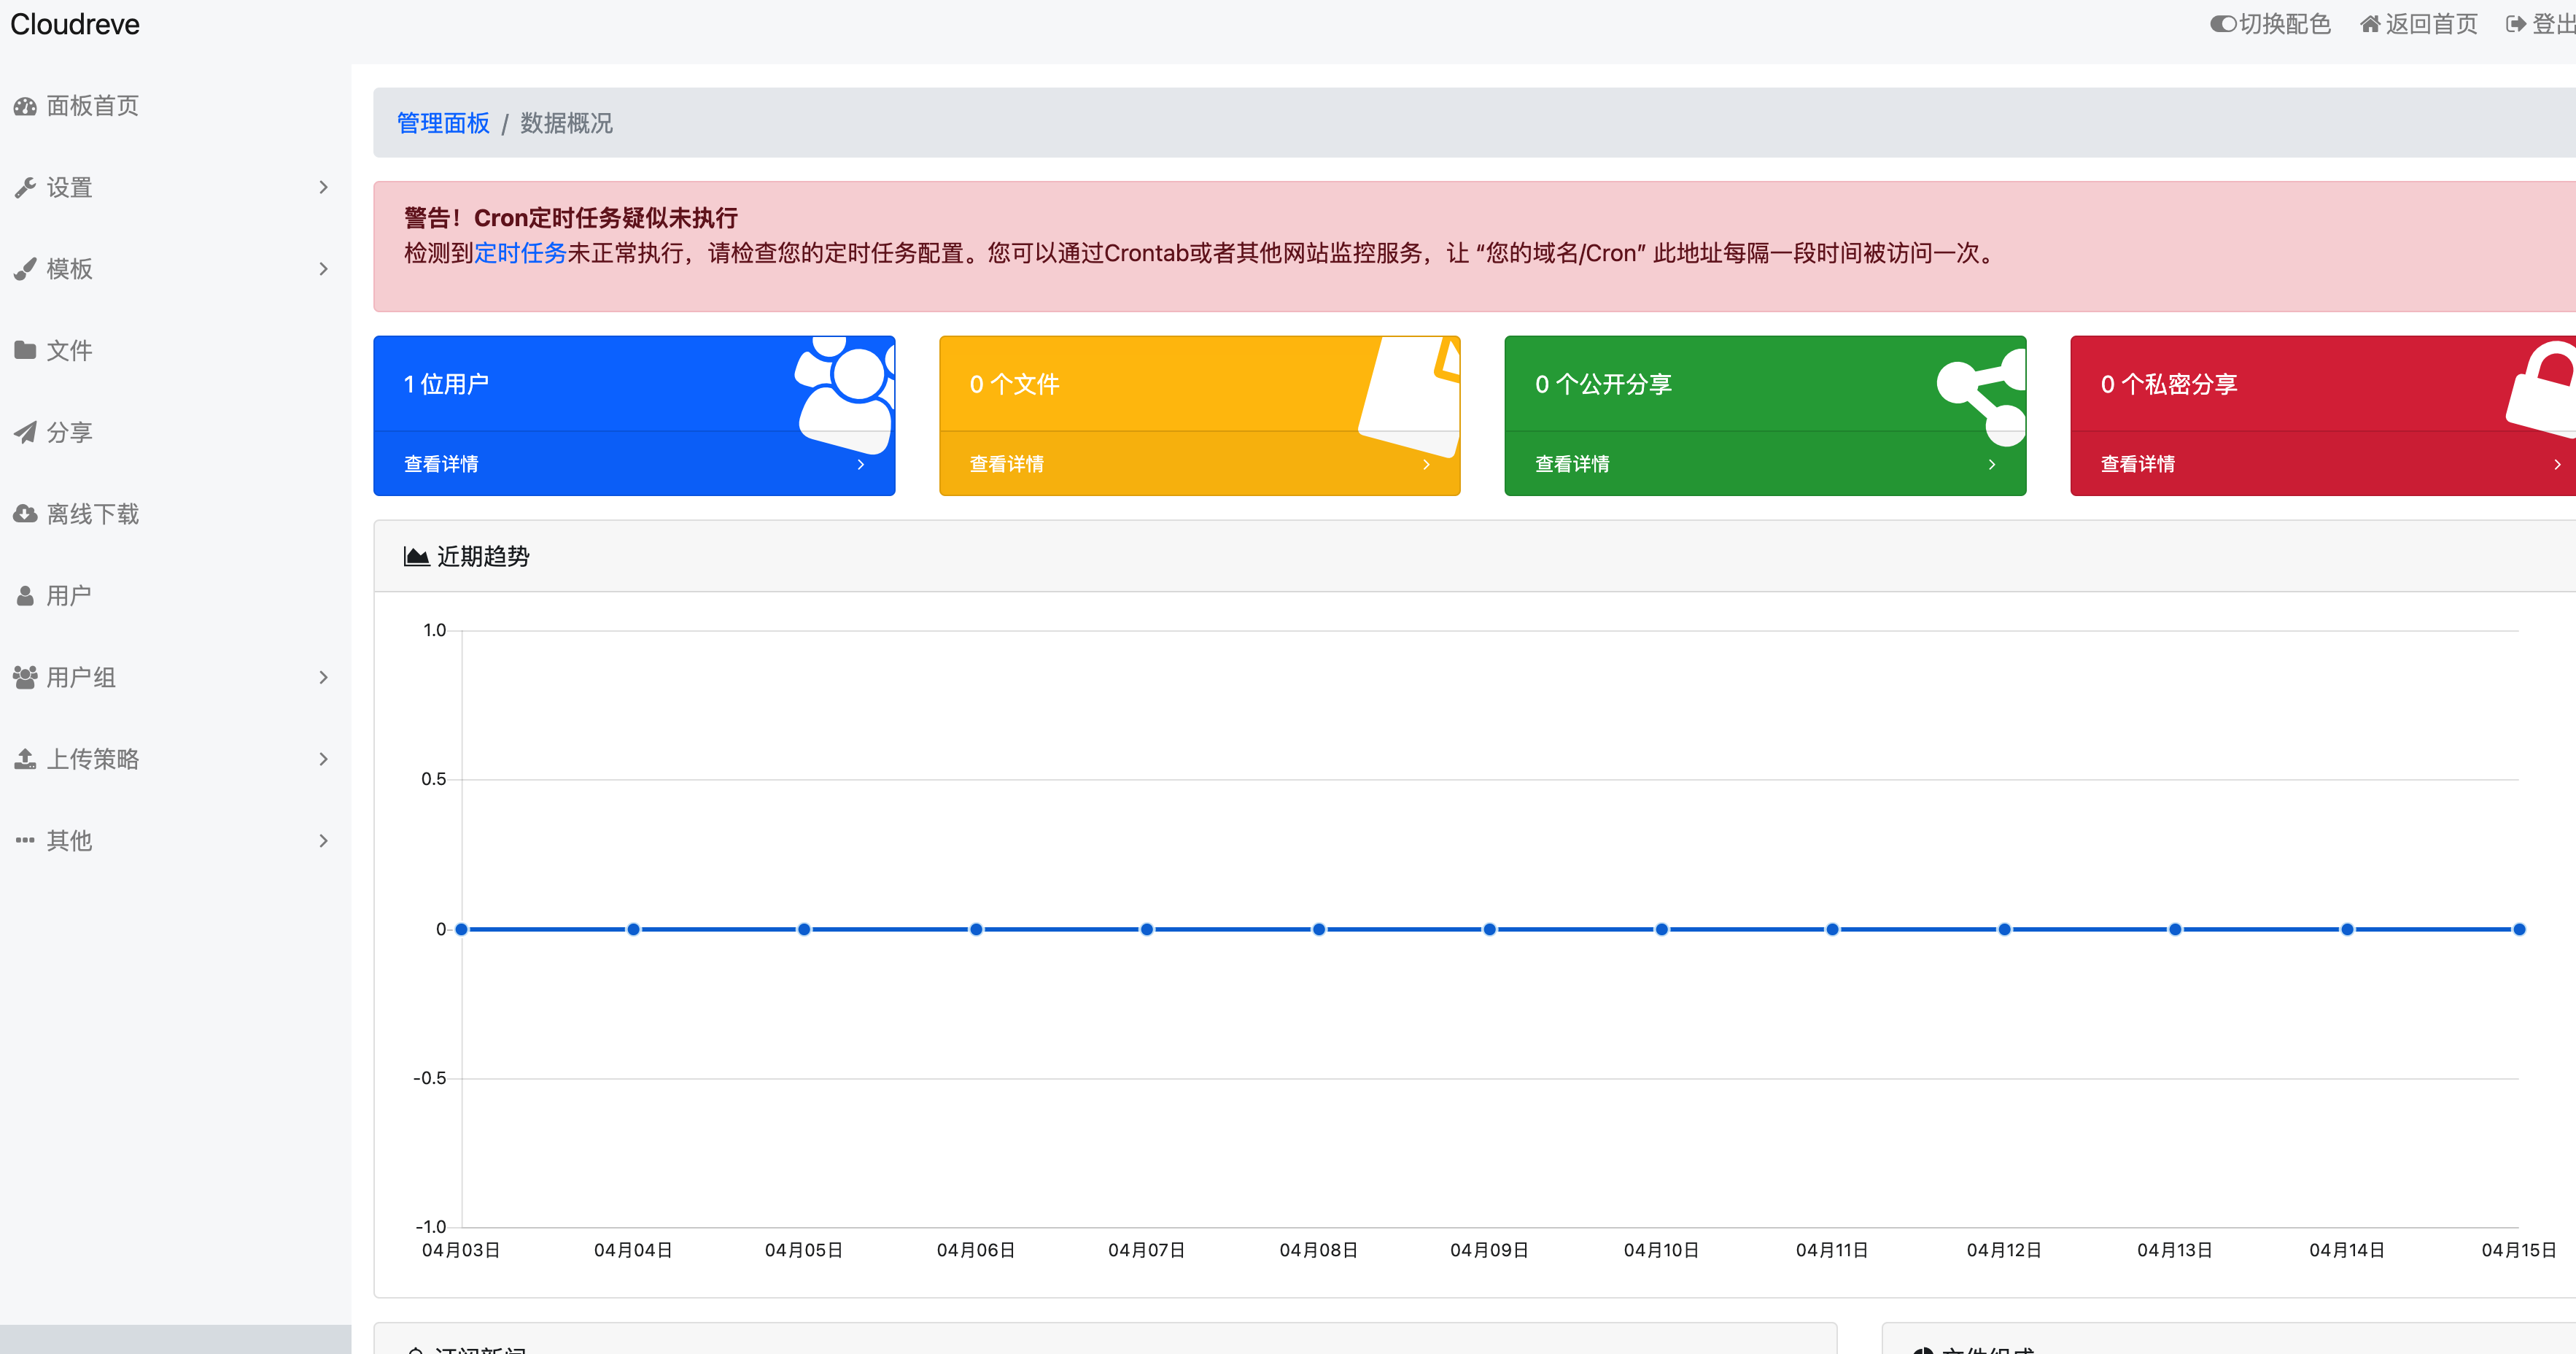This screenshot has width=2576, height=1354.
Task: Click the 管理面板 breadcrumb link
Action: pyautogui.click(x=443, y=123)
